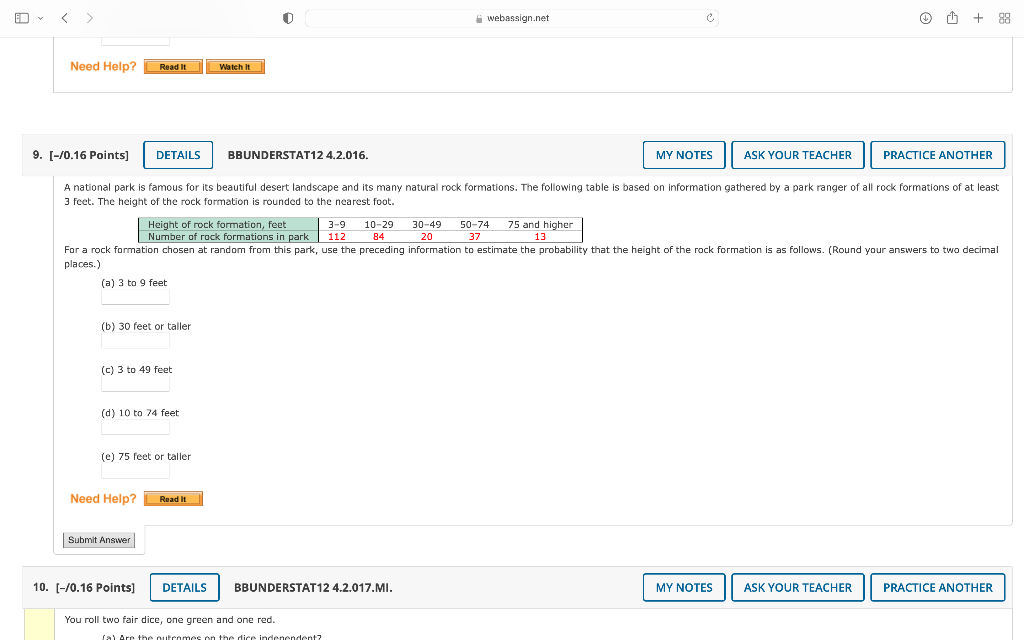1024x640 pixels.
Task: Click PRACTICE ANOTHER for question 10
Action: [937, 587]
